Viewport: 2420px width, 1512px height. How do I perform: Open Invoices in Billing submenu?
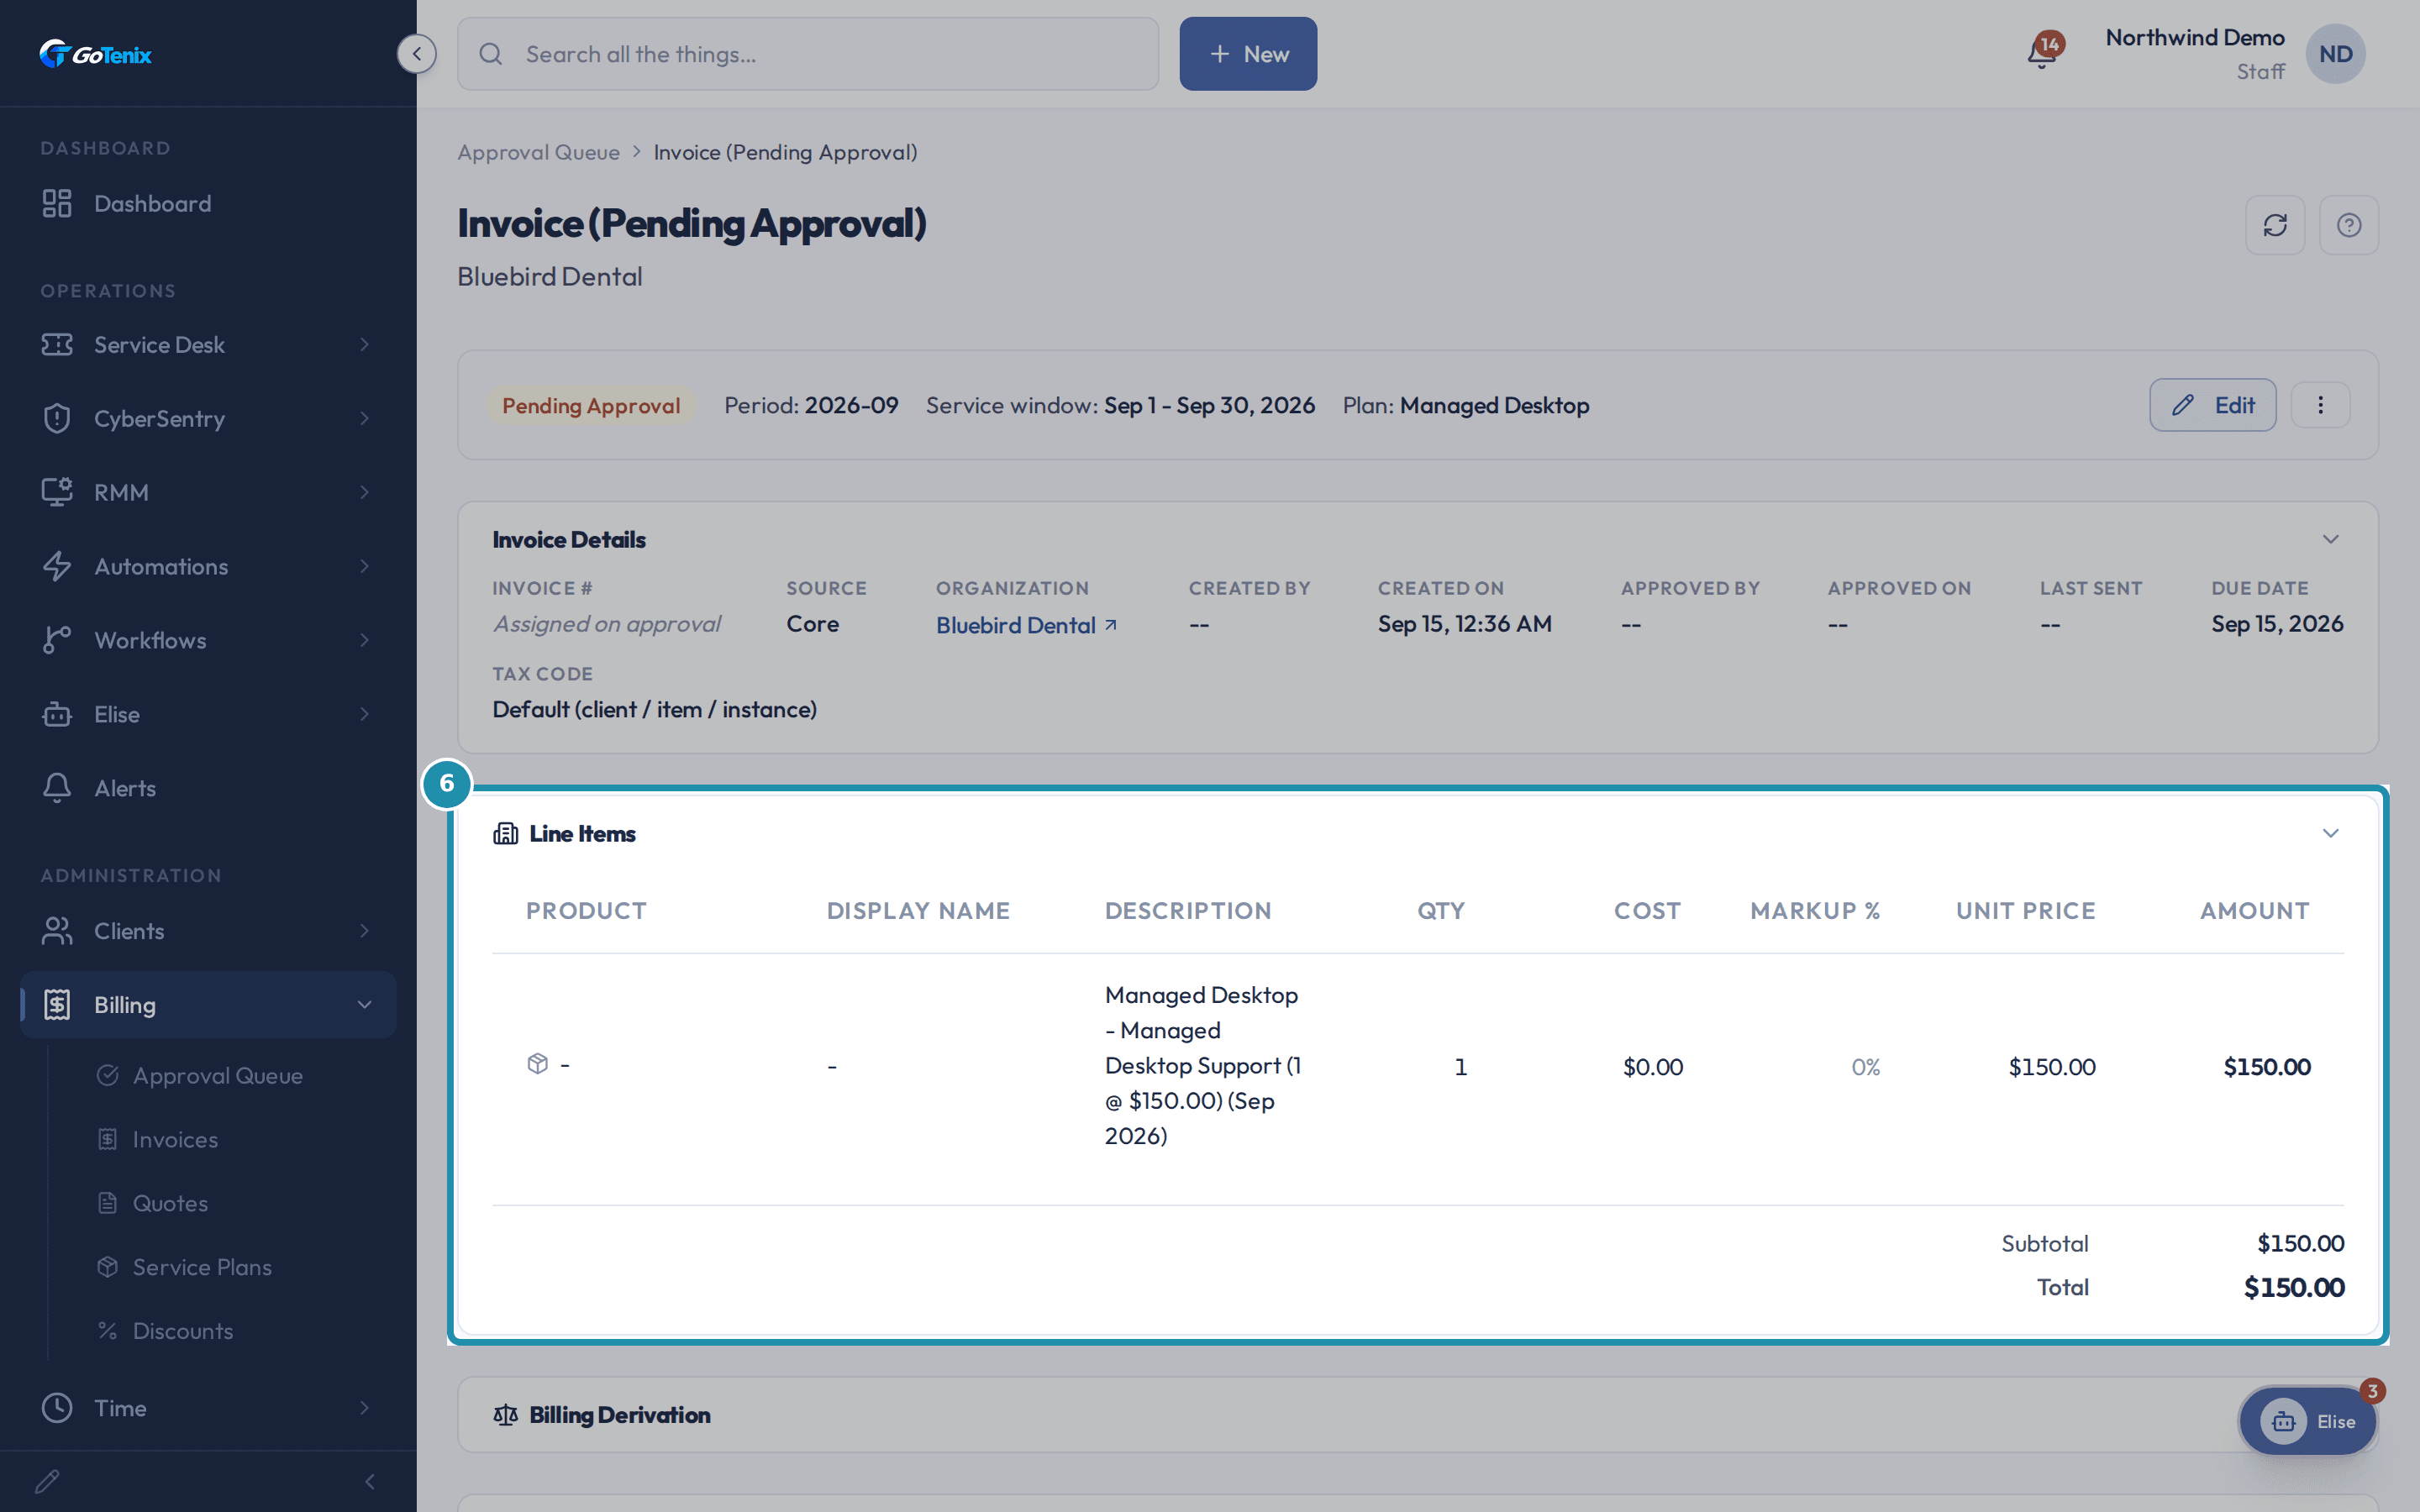pos(175,1139)
